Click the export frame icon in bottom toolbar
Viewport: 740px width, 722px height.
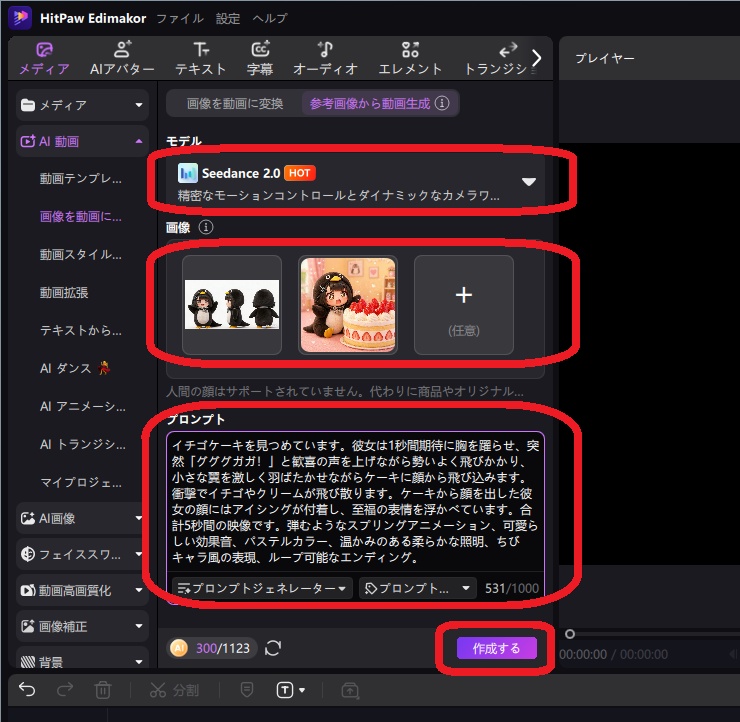350,690
